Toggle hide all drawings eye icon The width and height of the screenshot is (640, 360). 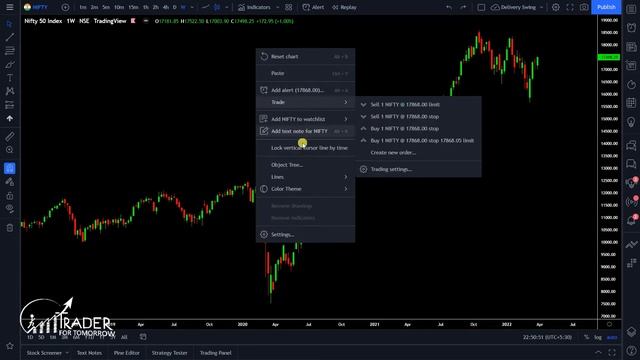(9, 209)
